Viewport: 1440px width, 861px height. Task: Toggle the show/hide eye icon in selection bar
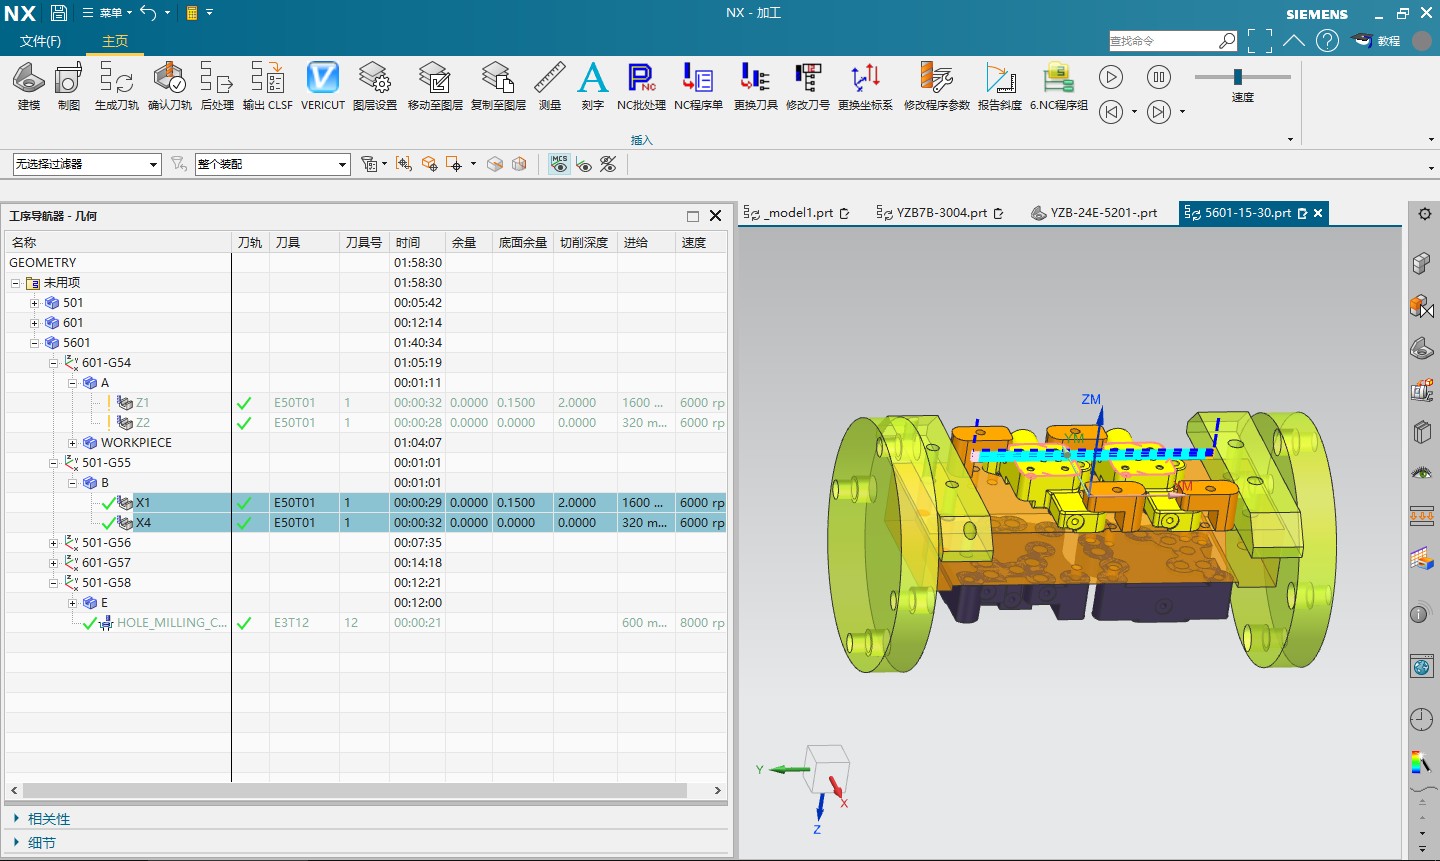tap(584, 164)
